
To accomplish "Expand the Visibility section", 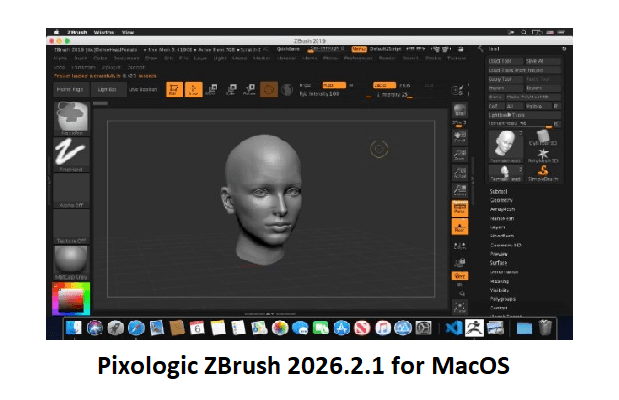I will [x=499, y=290].
